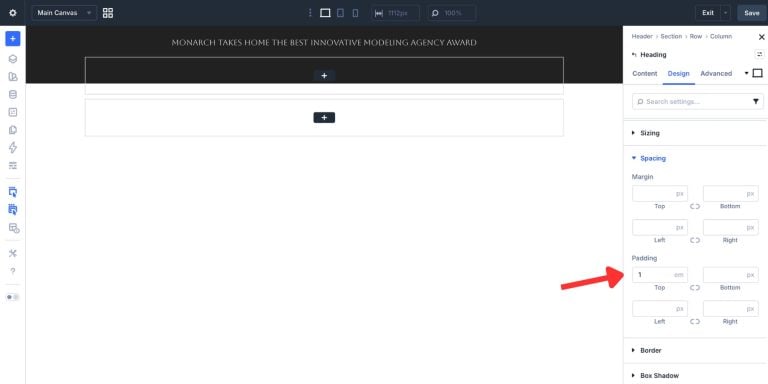Open the database variables icon in sidebar

click(x=13, y=95)
